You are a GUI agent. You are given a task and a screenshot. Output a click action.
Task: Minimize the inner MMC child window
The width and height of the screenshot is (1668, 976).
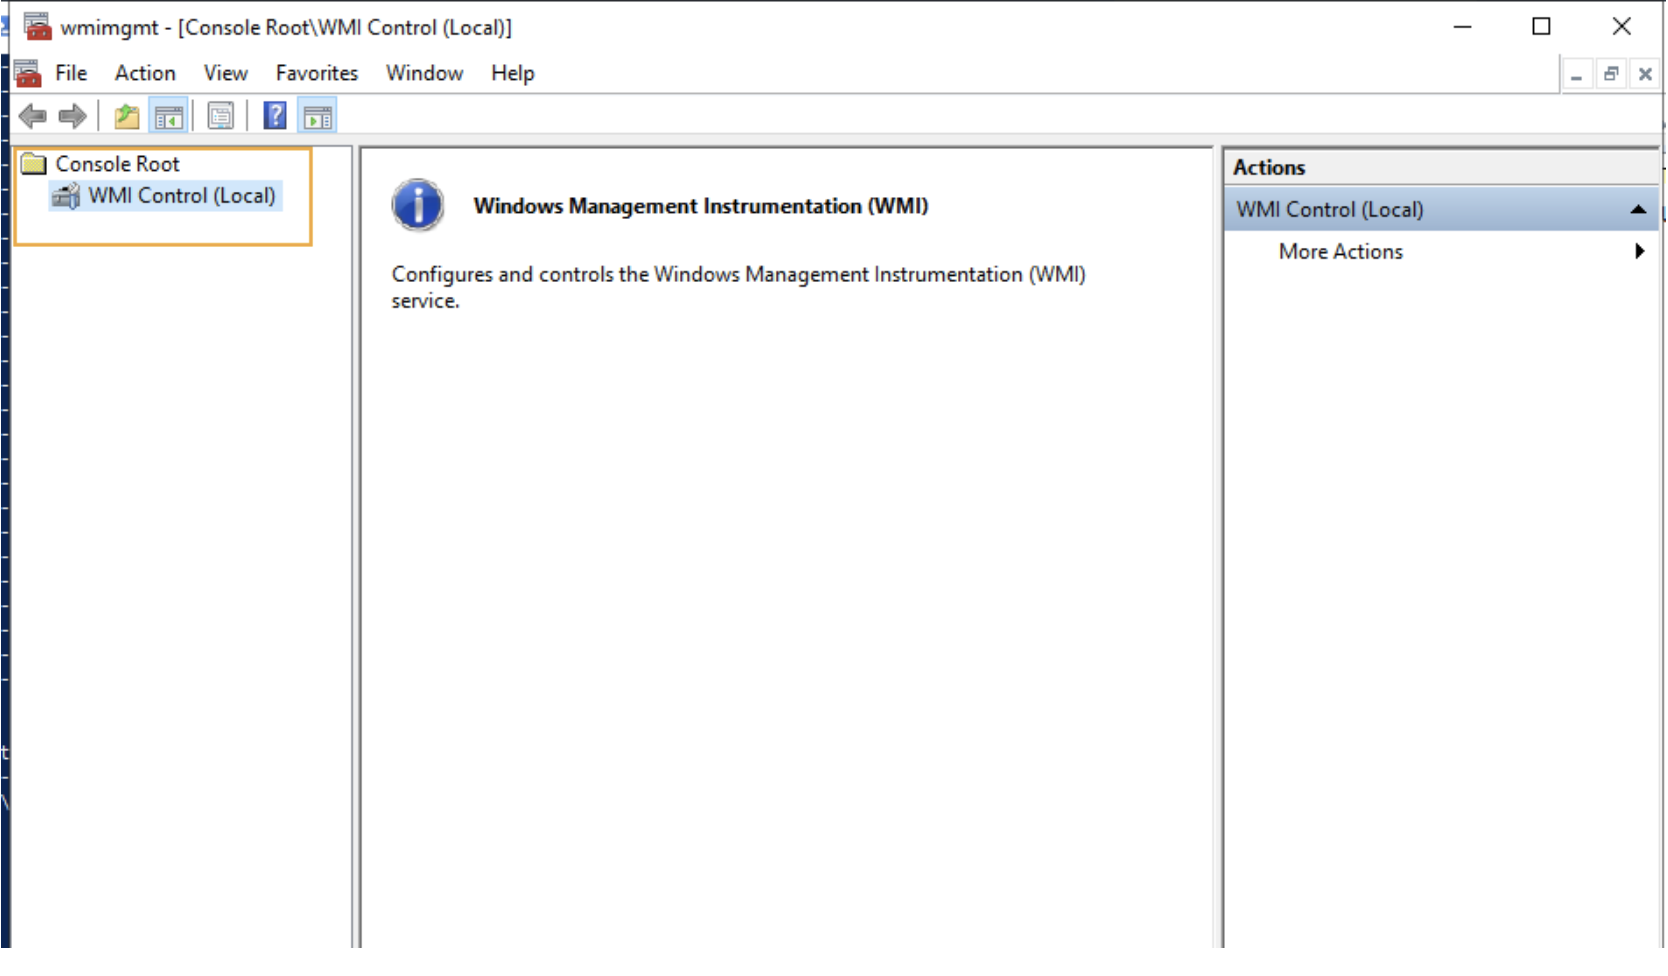[1577, 74]
